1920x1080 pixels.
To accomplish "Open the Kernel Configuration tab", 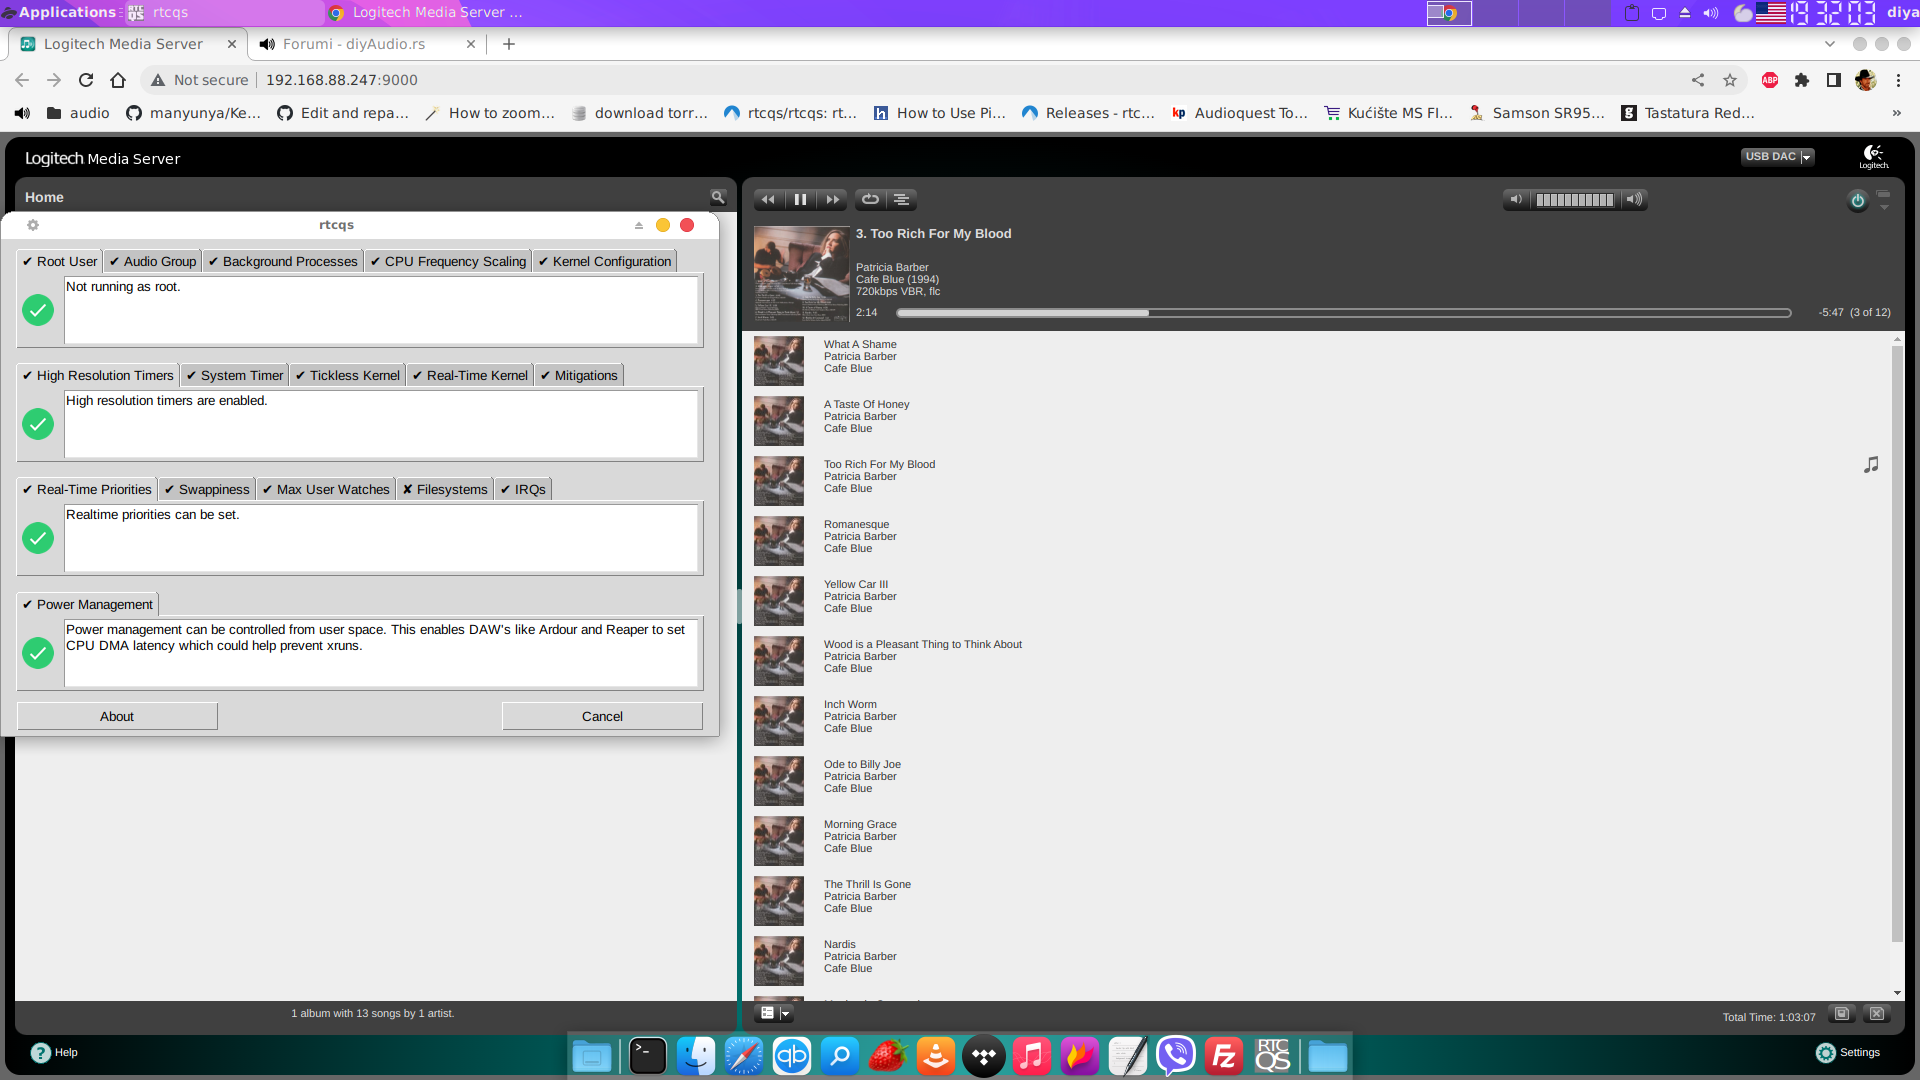I will click(605, 261).
